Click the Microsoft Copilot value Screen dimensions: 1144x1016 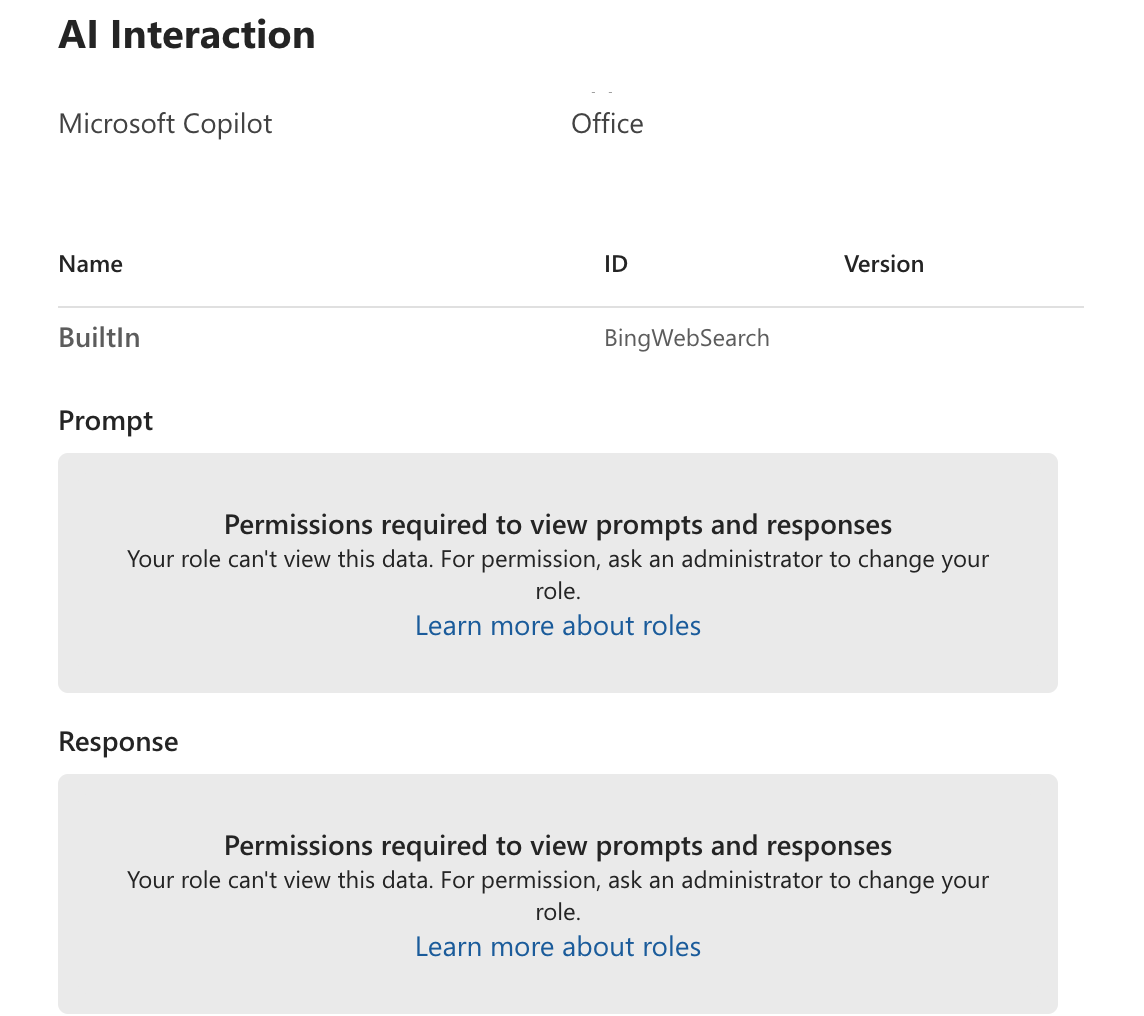point(166,124)
